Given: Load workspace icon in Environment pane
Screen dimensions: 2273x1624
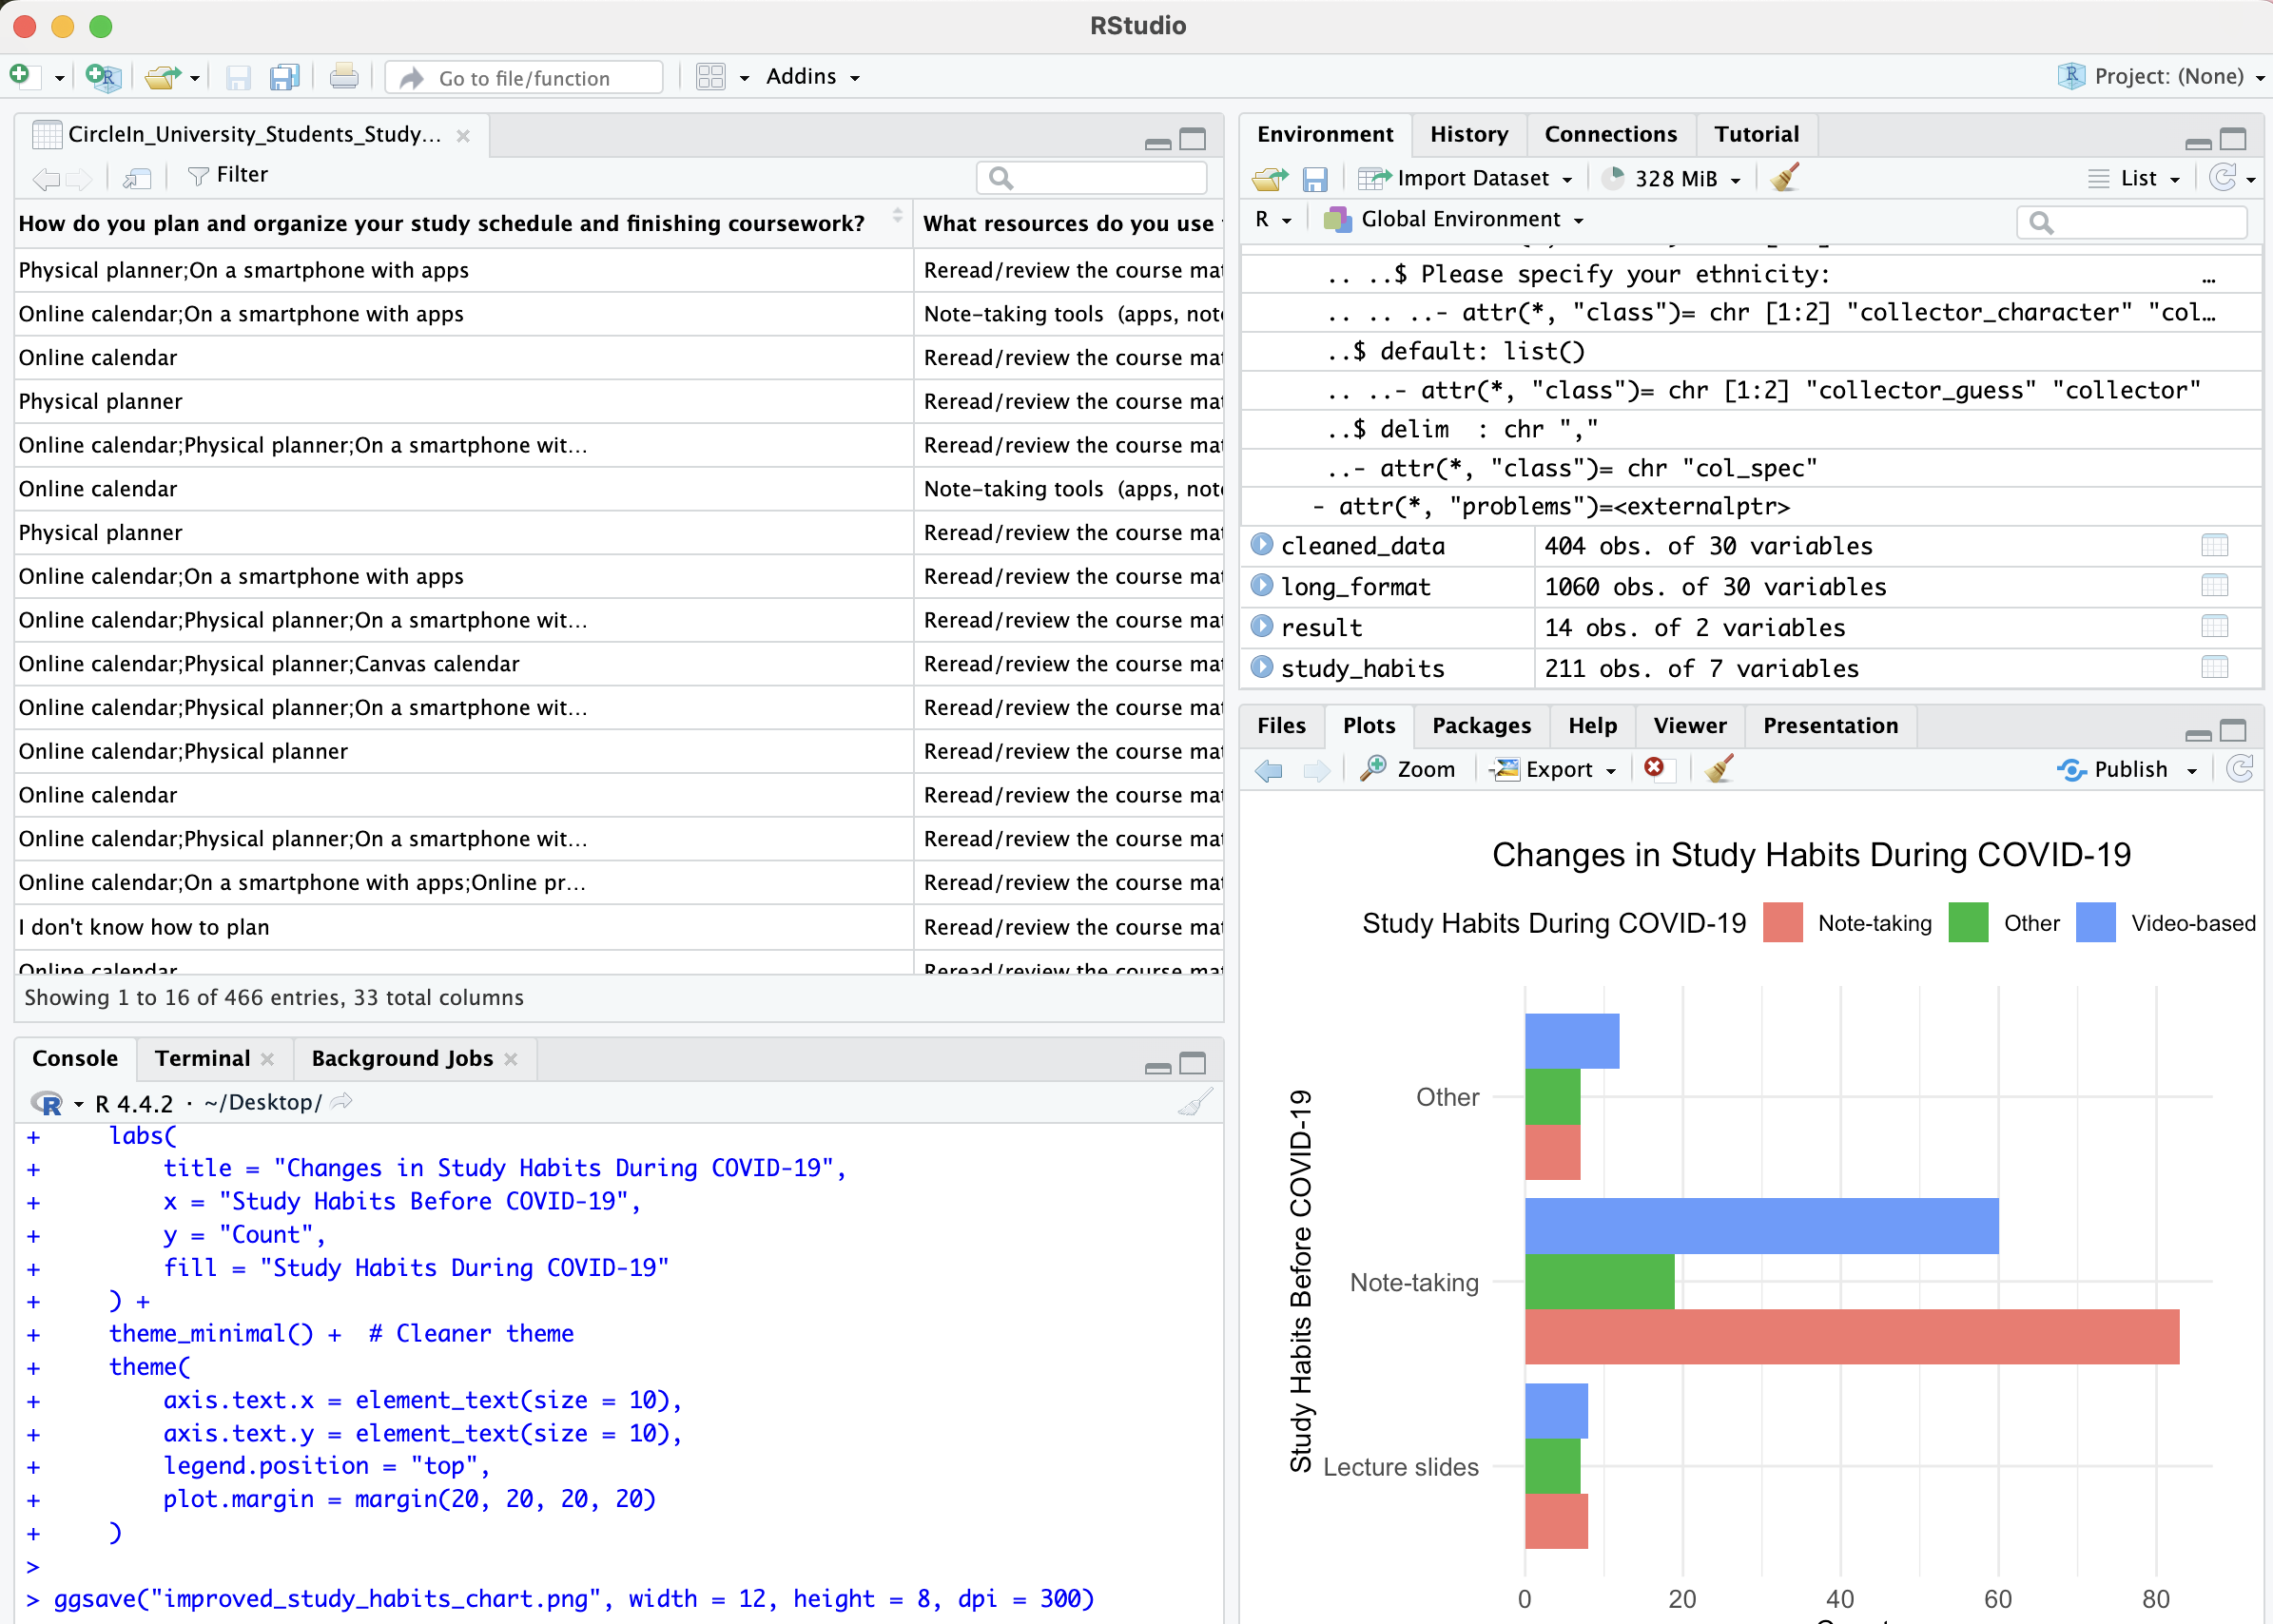Looking at the screenshot, I should click(1270, 179).
